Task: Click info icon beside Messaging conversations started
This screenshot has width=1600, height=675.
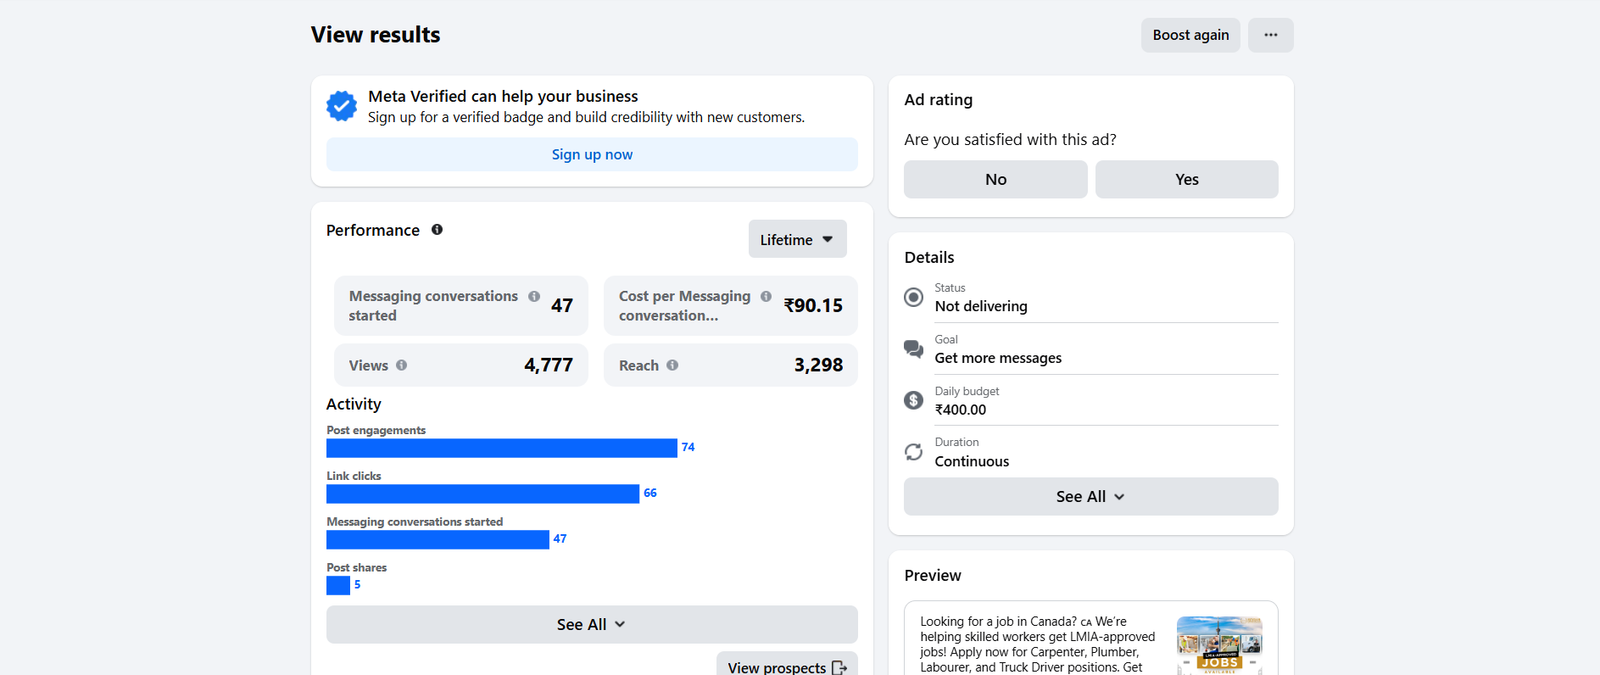Action: [534, 297]
